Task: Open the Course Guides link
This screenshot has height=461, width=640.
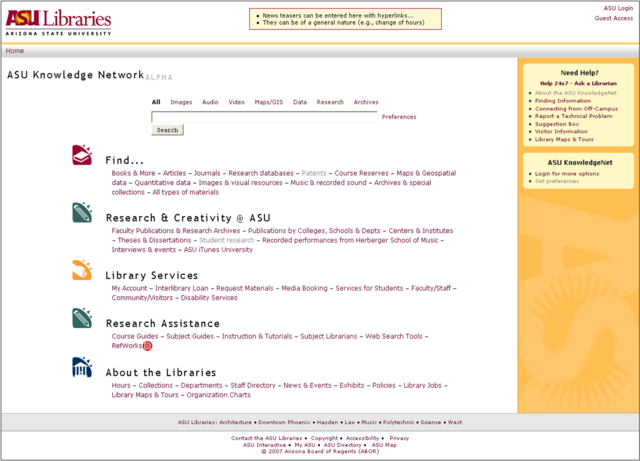Action: coord(135,336)
